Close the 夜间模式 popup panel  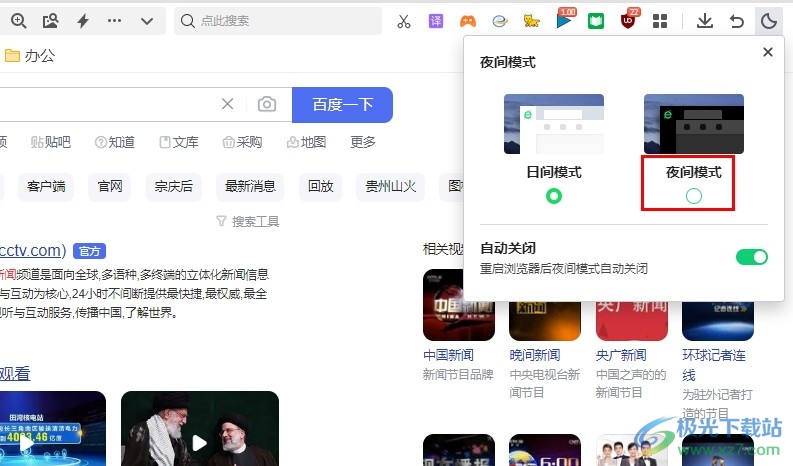768,52
